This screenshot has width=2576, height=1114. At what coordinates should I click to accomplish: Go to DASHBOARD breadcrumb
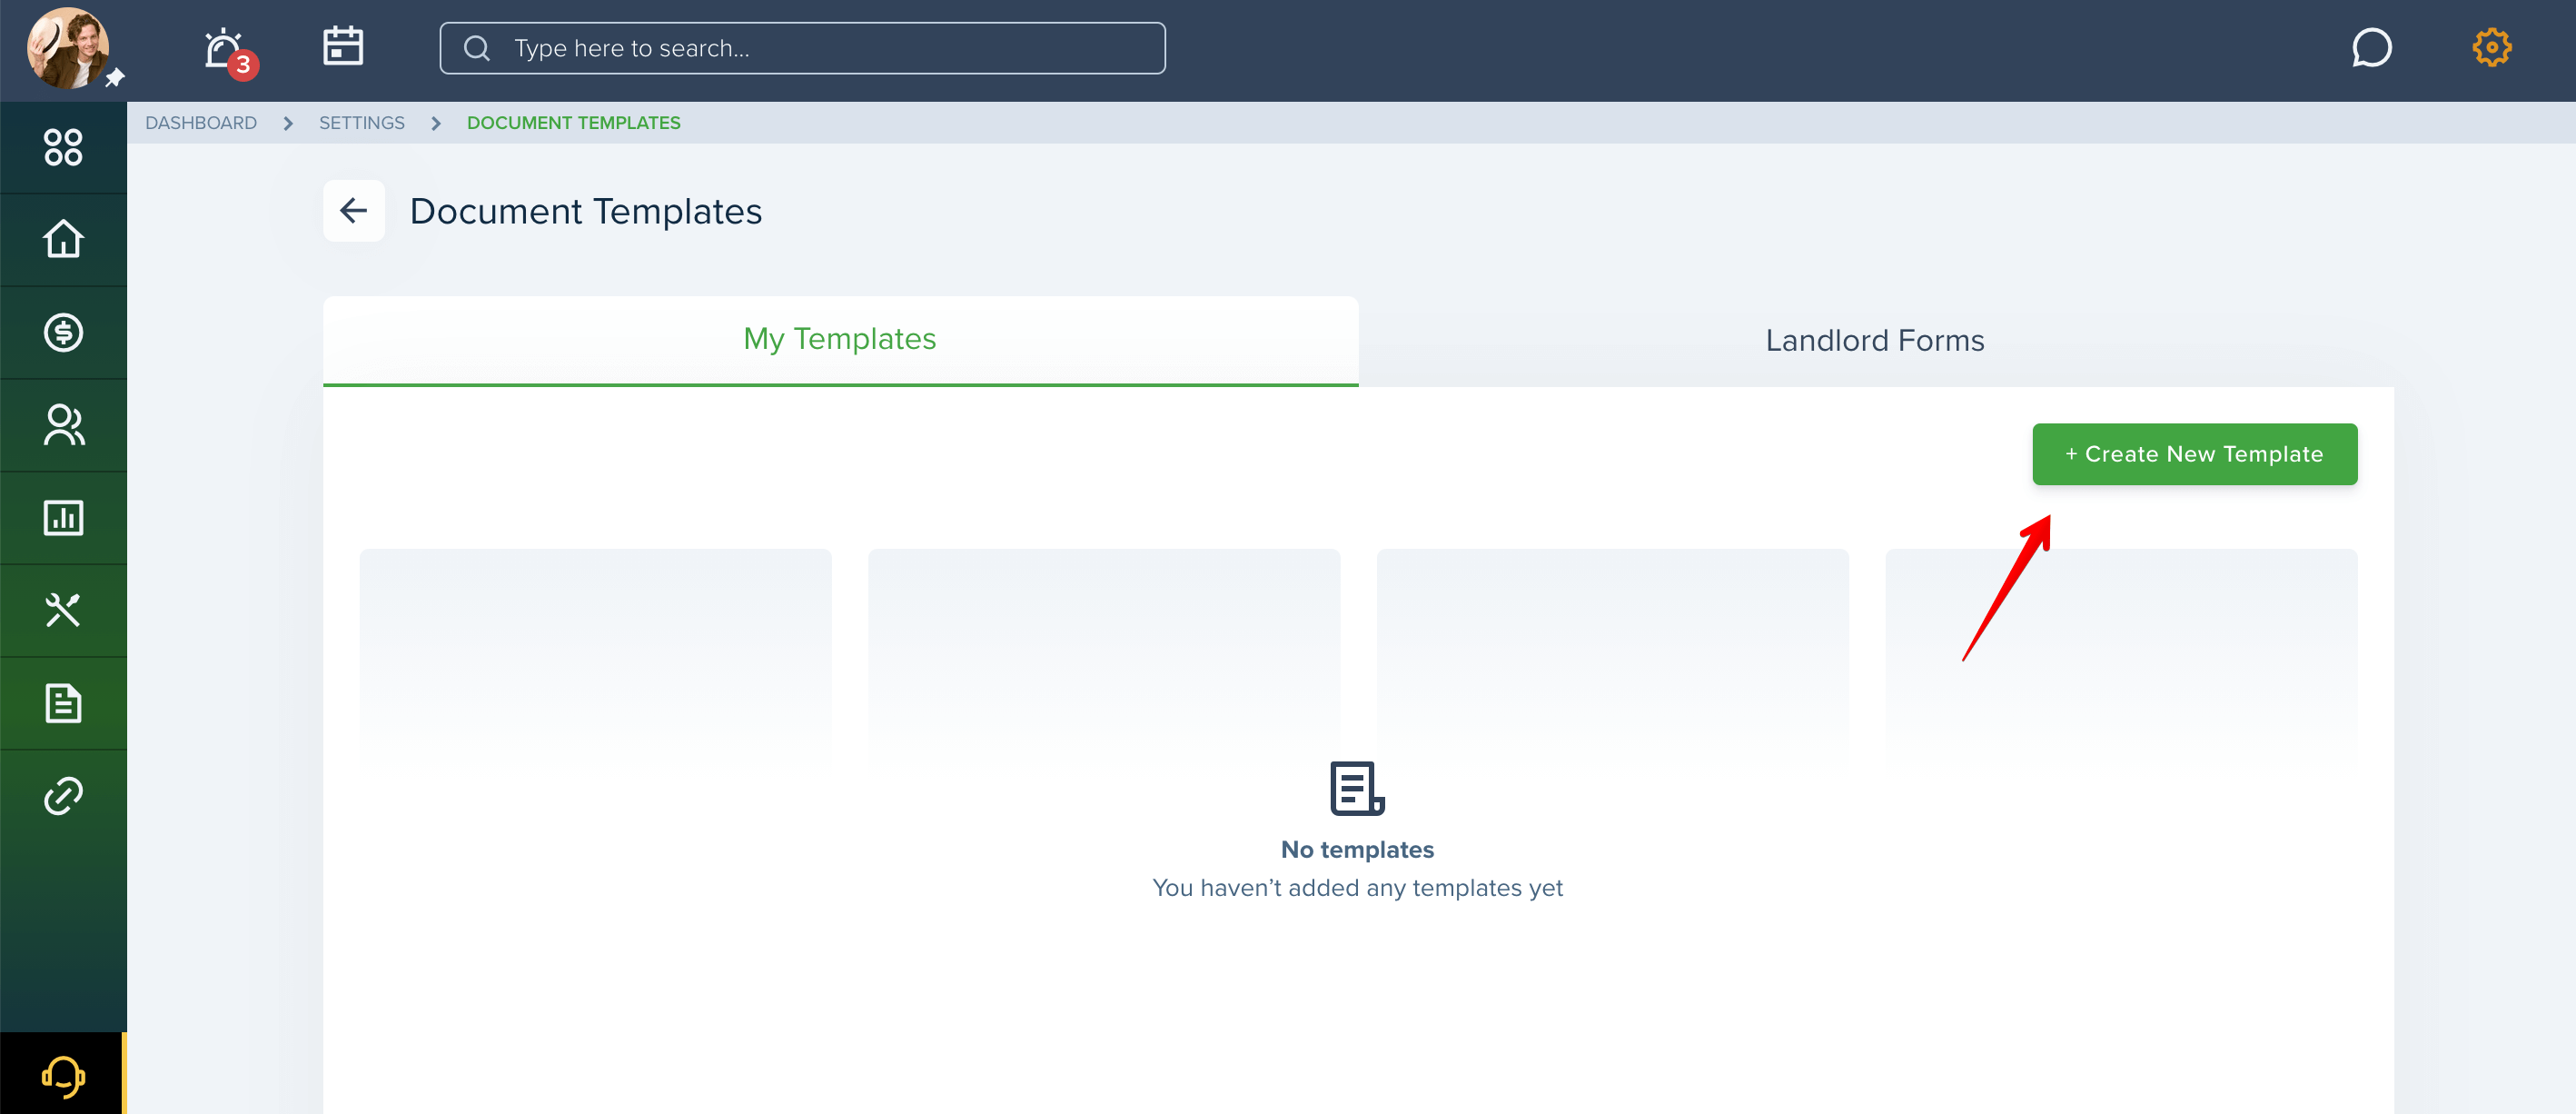click(x=201, y=123)
